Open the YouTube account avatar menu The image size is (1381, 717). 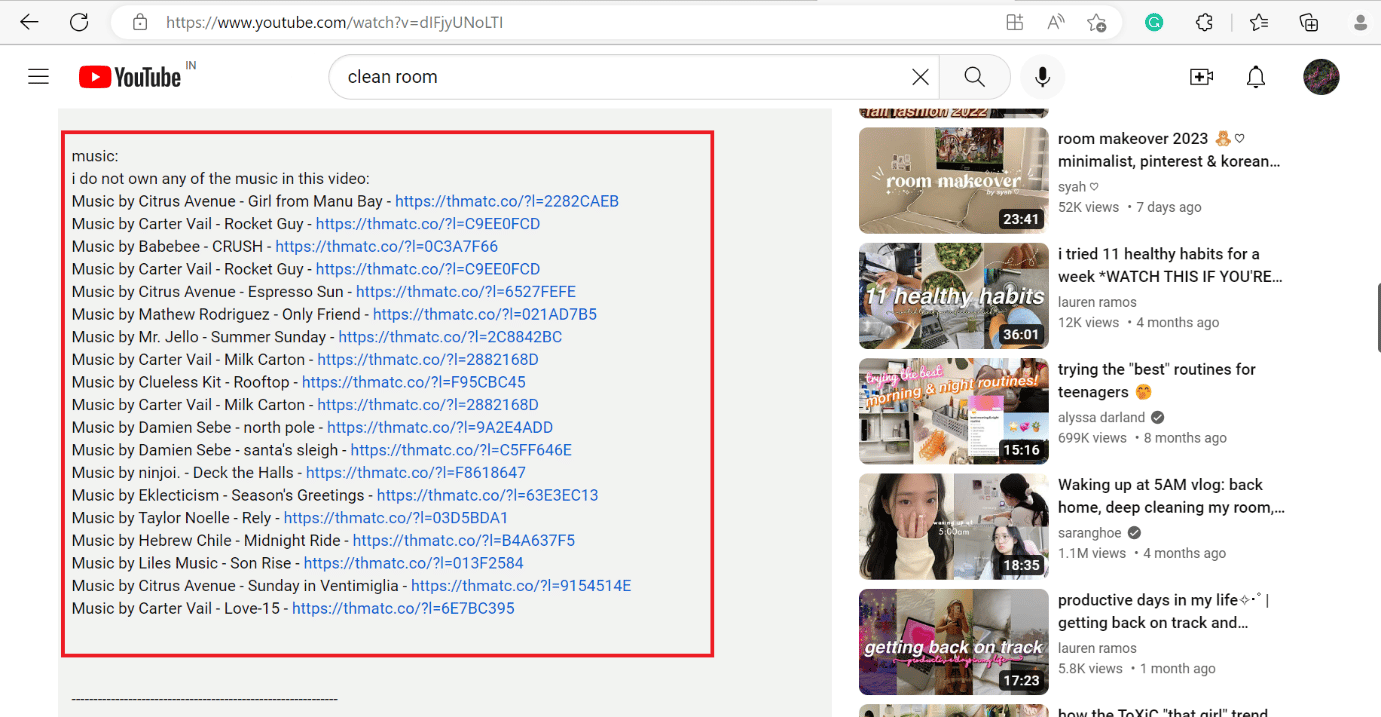coord(1321,77)
